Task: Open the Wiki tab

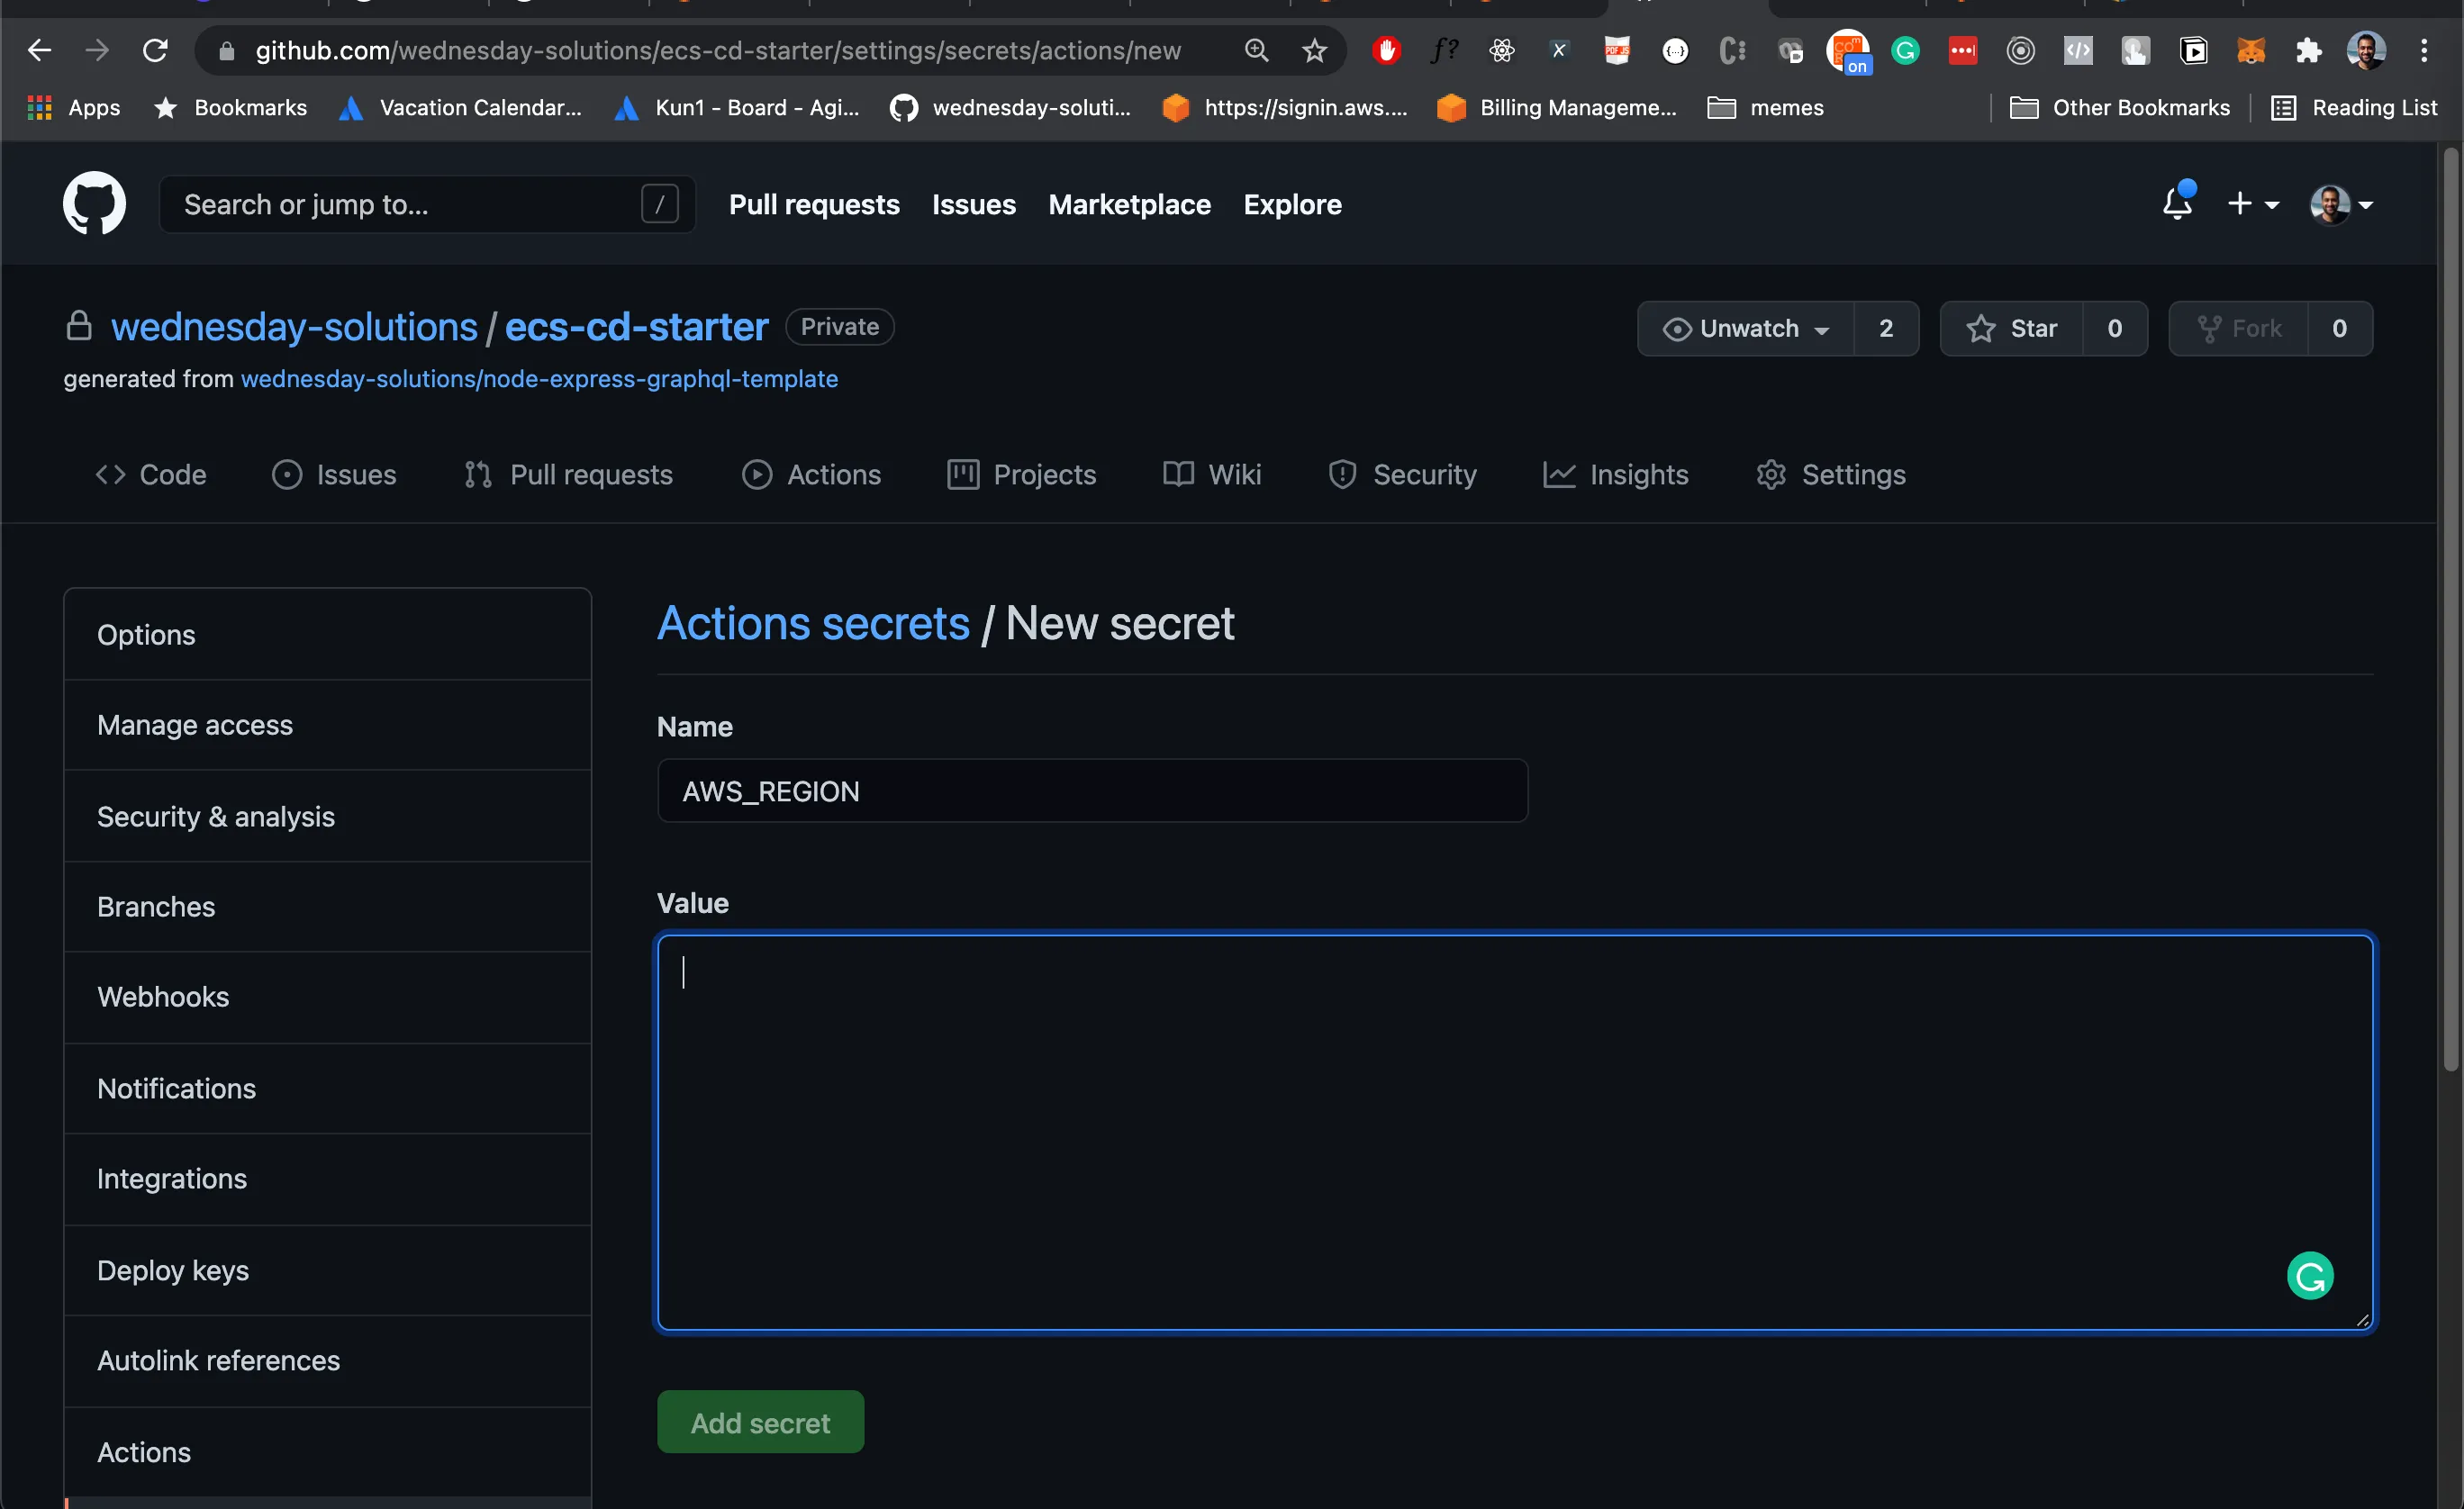Action: [x=1212, y=474]
